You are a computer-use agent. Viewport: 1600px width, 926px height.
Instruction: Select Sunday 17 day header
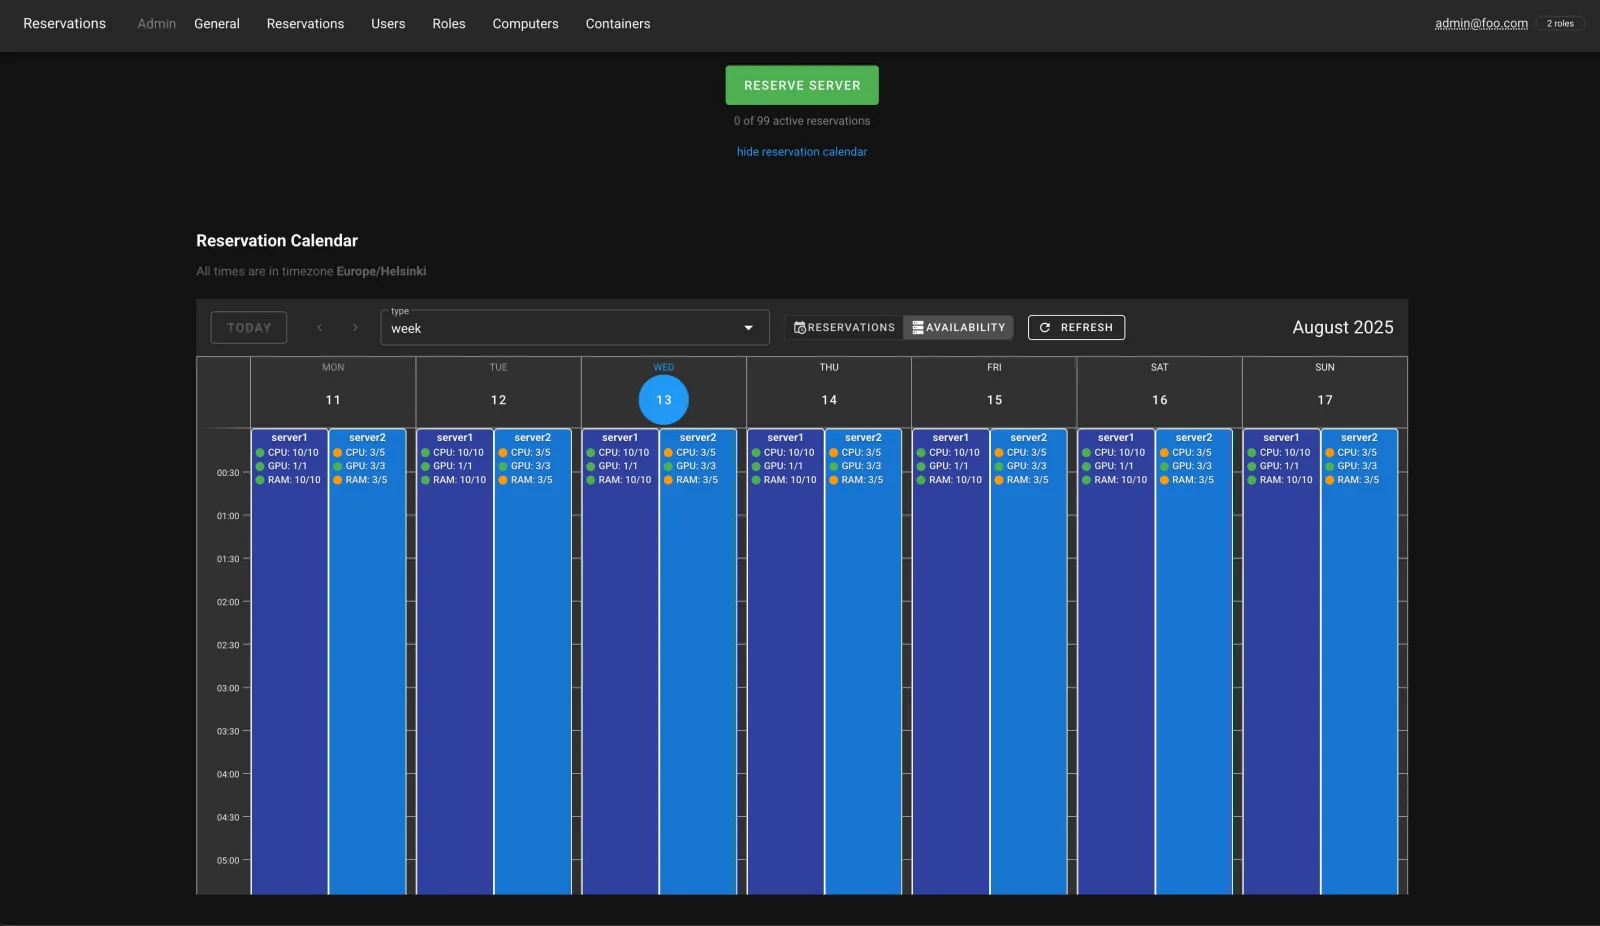pos(1325,400)
